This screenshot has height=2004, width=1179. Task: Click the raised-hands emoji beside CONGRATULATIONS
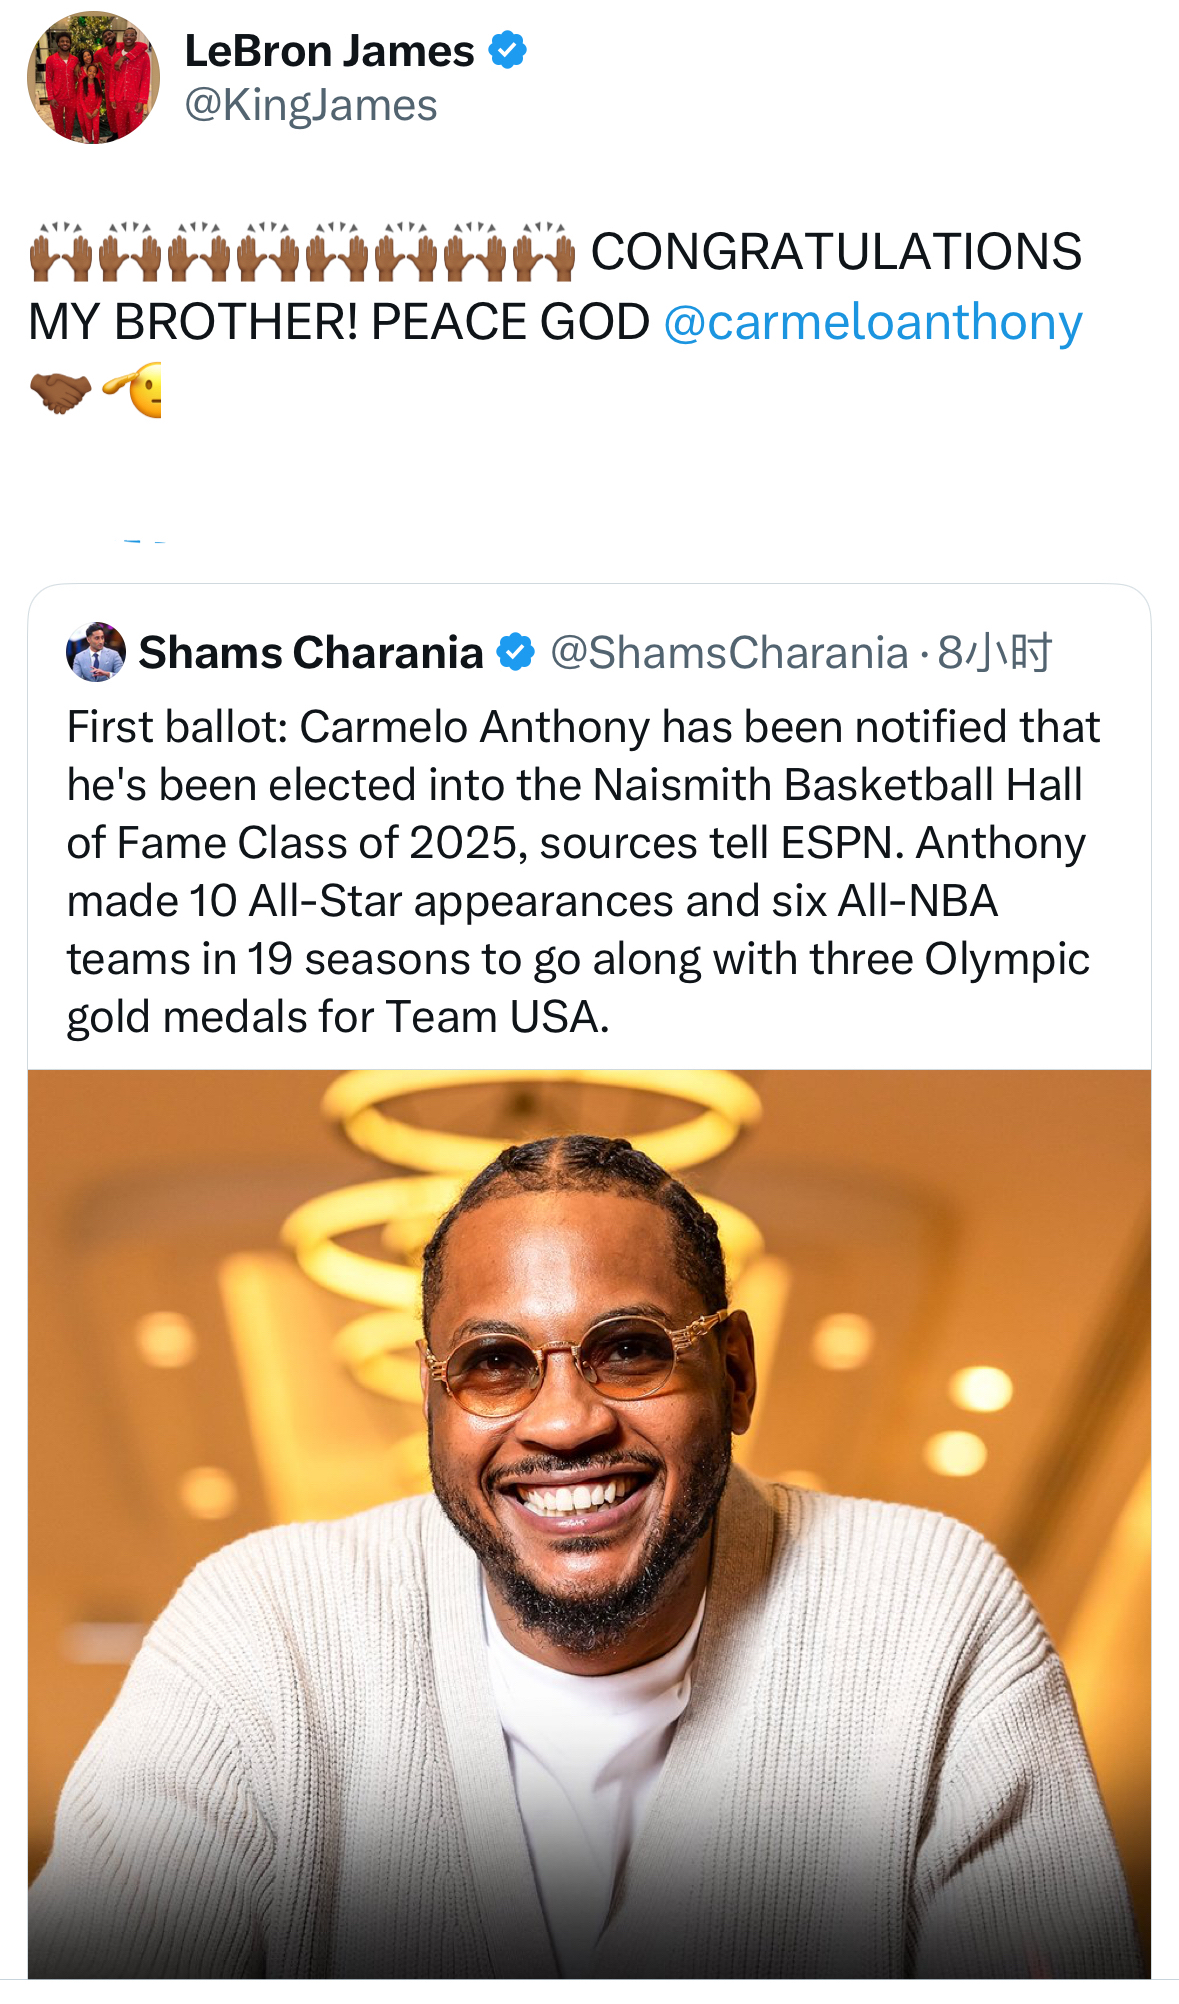[544, 252]
